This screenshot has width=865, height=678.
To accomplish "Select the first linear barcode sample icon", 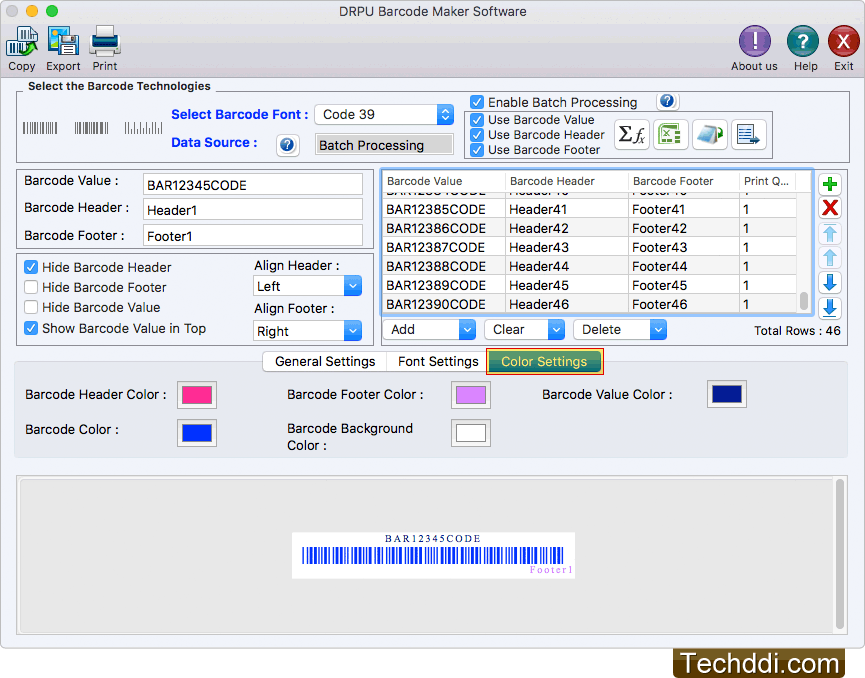I will click(40, 129).
